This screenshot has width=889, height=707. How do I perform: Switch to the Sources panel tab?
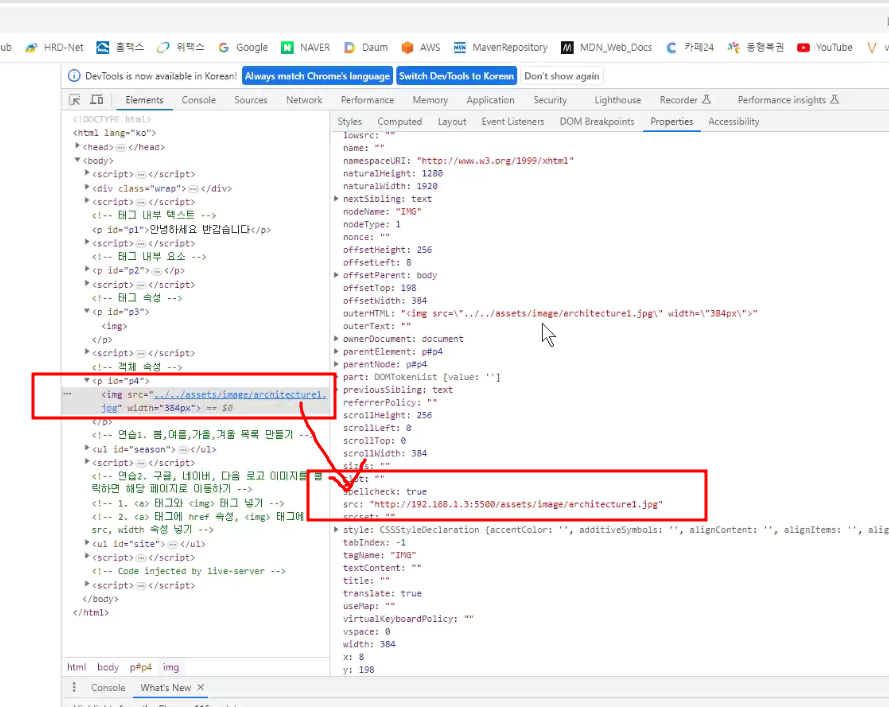click(x=251, y=100)
